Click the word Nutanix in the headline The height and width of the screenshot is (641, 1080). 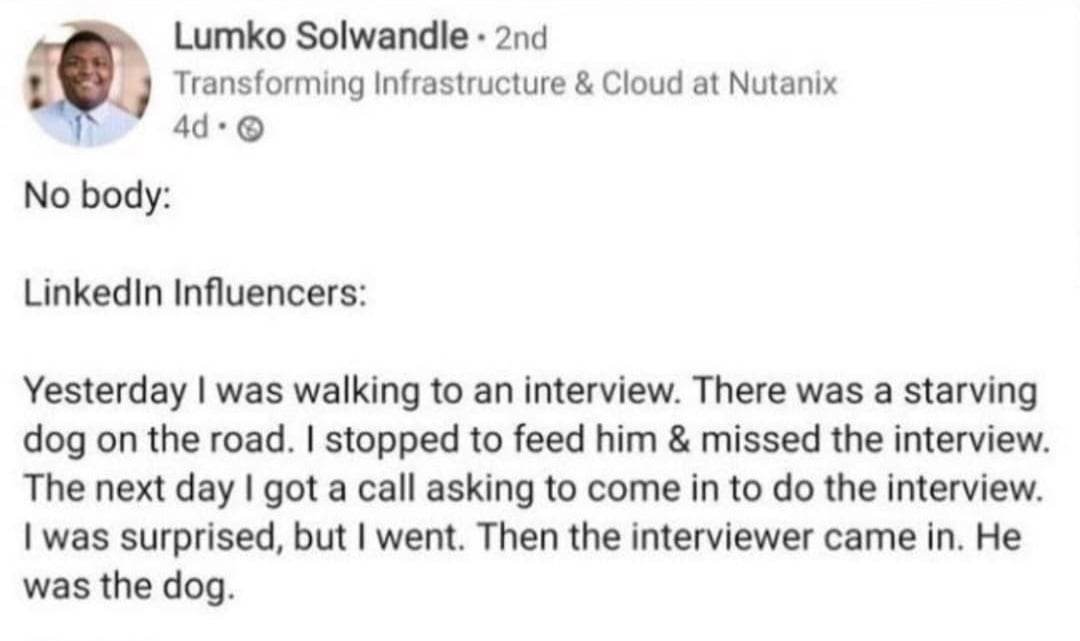click(784, 84)
